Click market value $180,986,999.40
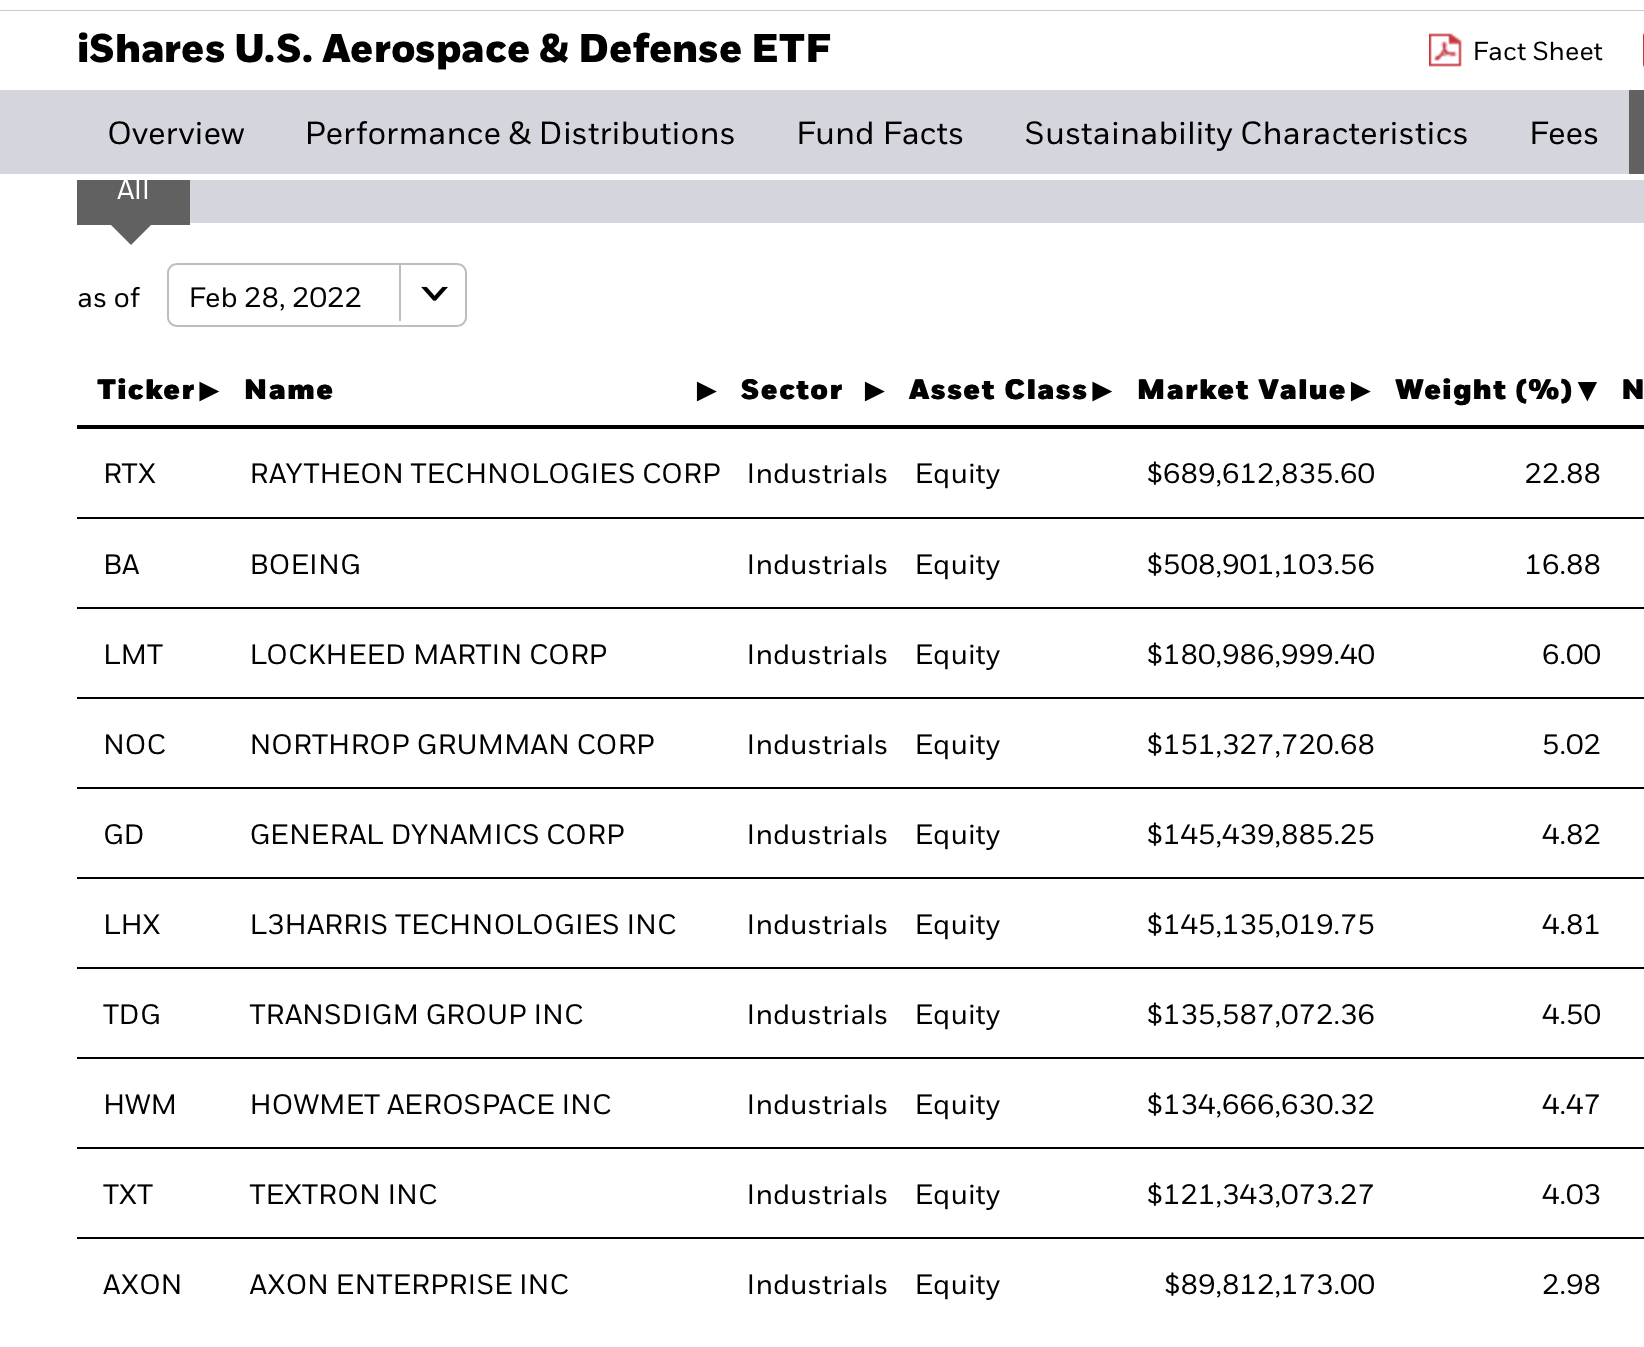The image size is (1644, 1347). click(1260, 654)
